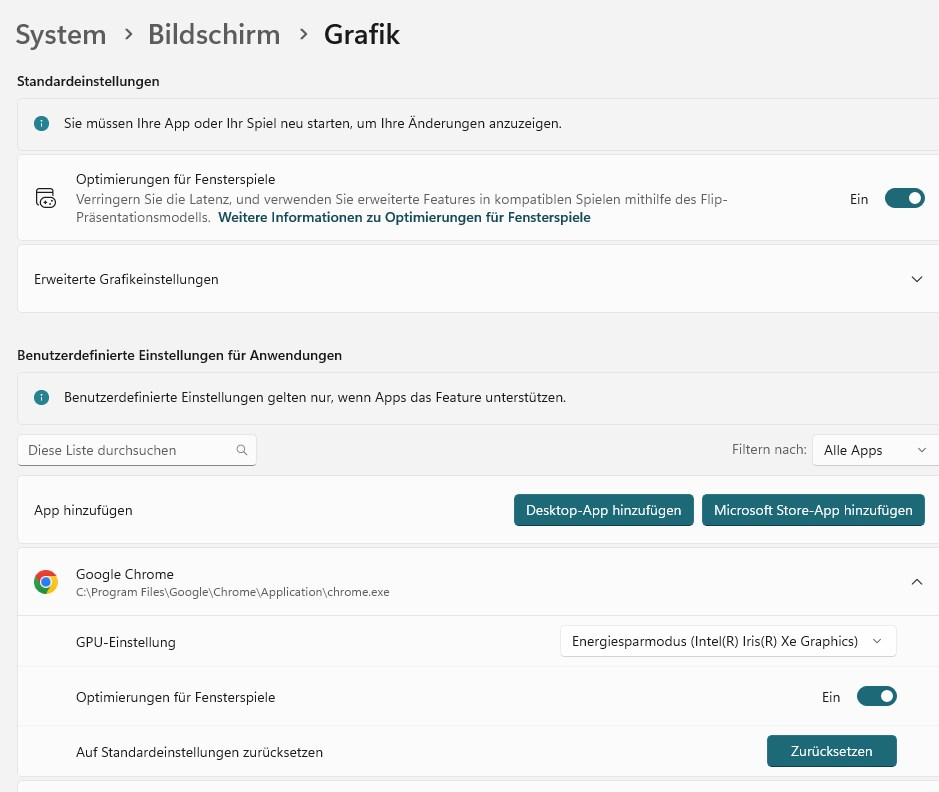Image resolution: width=939 pixels, height=792 pixels.
Task: Open the Filtern nach Alle Apps dropdown
Action: (x=875, y=450)
